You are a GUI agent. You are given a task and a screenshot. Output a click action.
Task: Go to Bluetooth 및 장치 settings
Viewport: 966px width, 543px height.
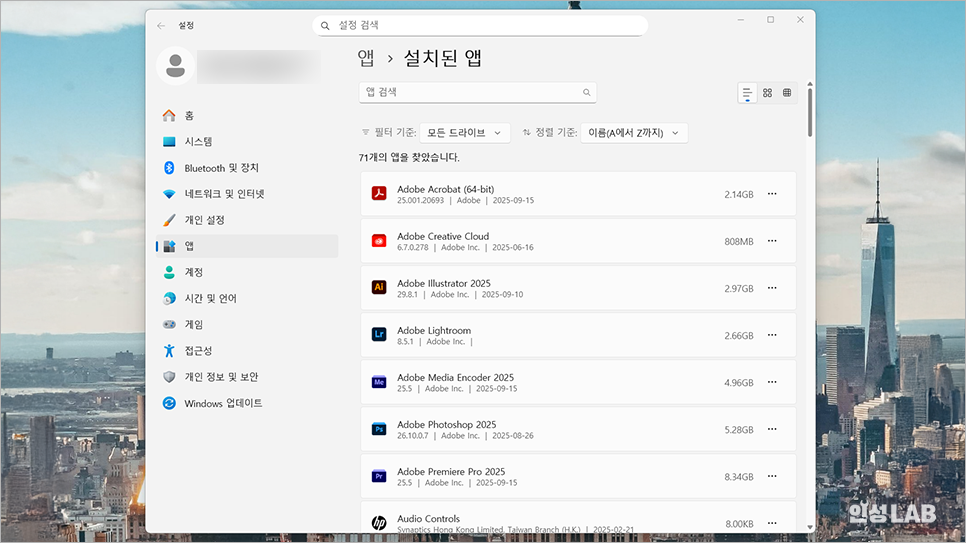[247, 168]
